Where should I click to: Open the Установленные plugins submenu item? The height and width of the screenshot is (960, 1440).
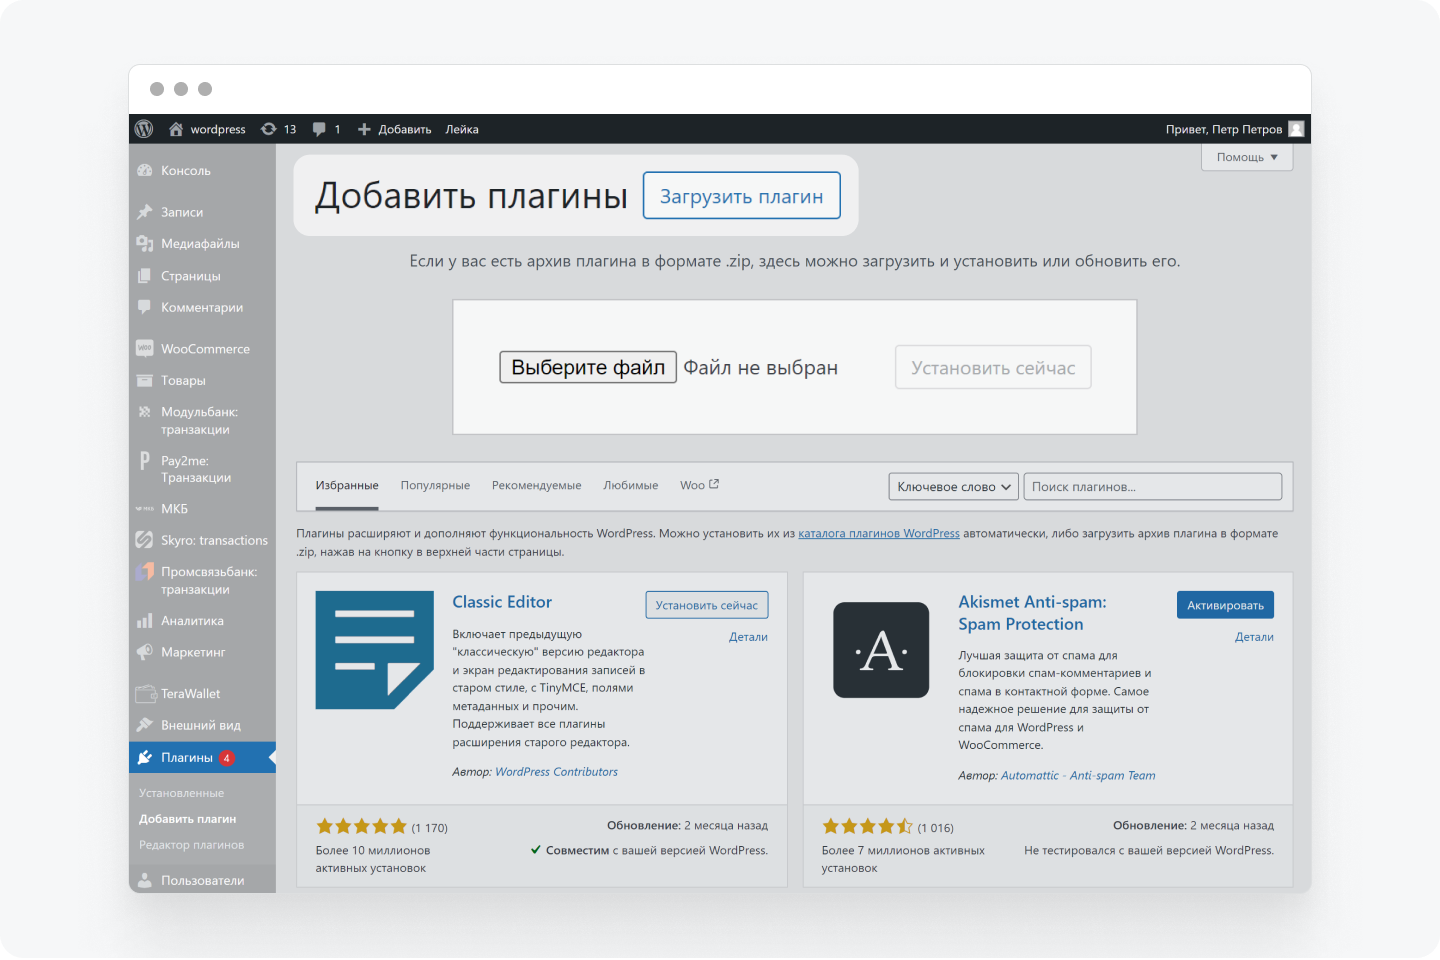click(181, 793)
